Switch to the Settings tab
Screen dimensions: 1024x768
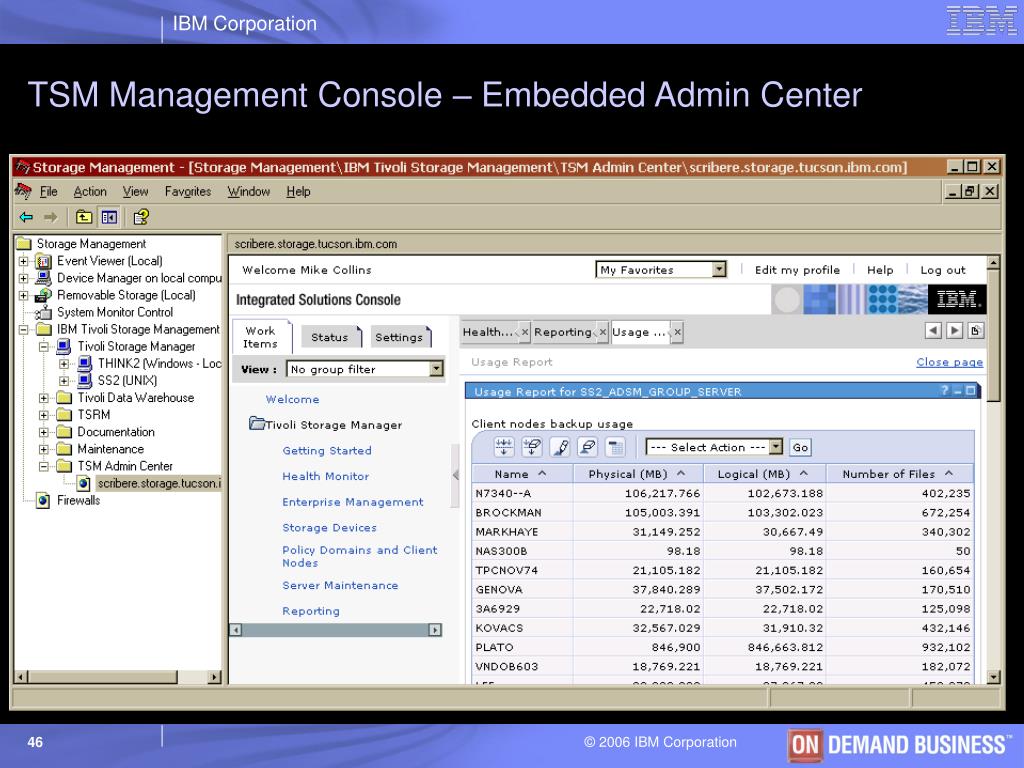coord(399,337)
